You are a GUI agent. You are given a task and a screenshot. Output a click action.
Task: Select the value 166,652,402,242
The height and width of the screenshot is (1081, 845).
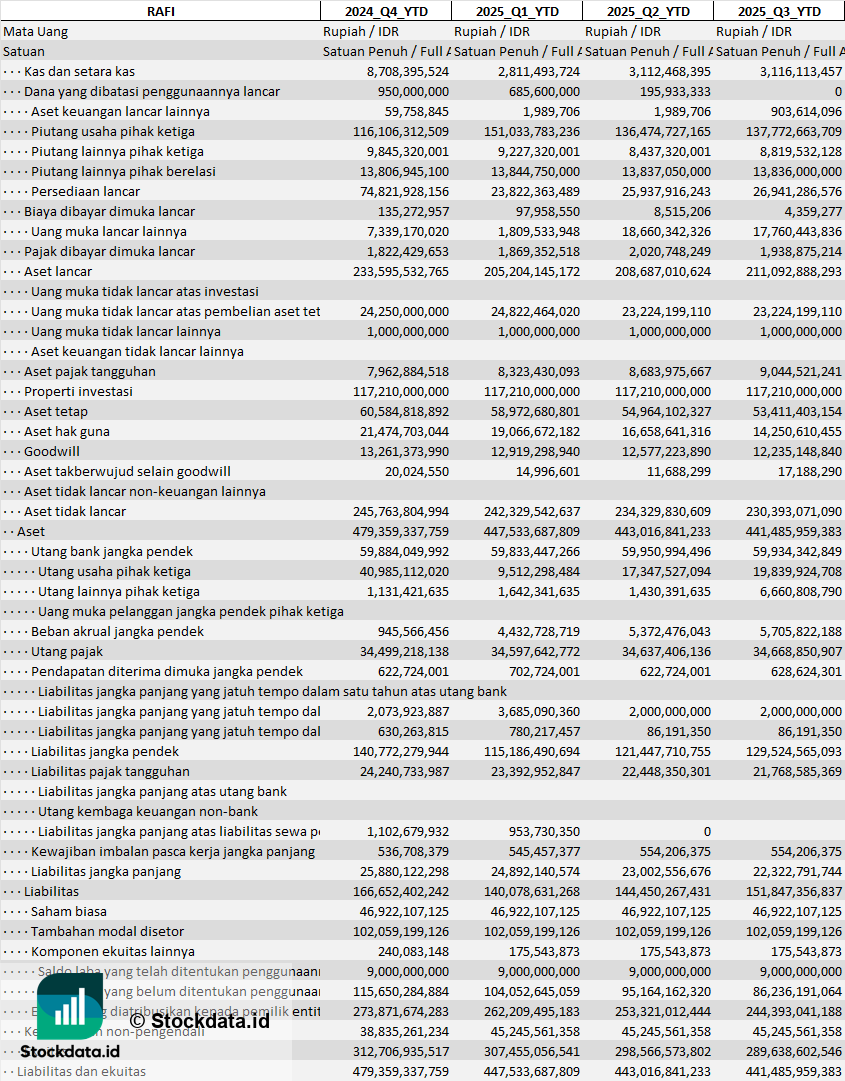click(x=401, y=891)
